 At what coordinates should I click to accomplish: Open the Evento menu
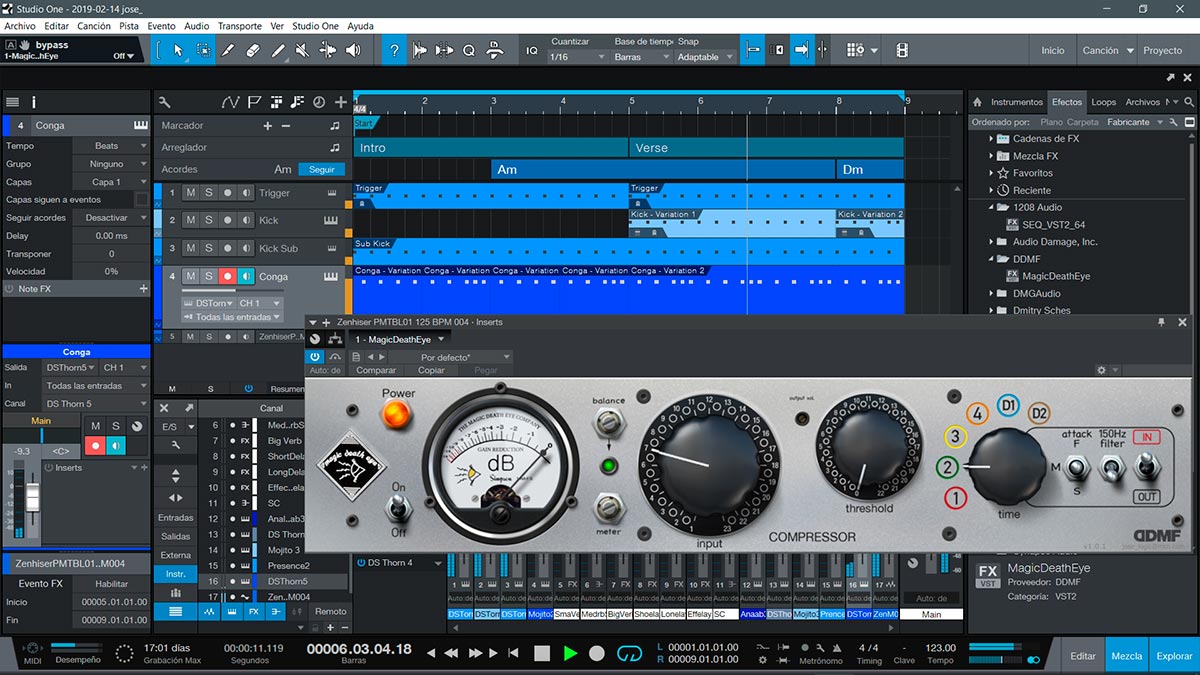click(161, 26)
